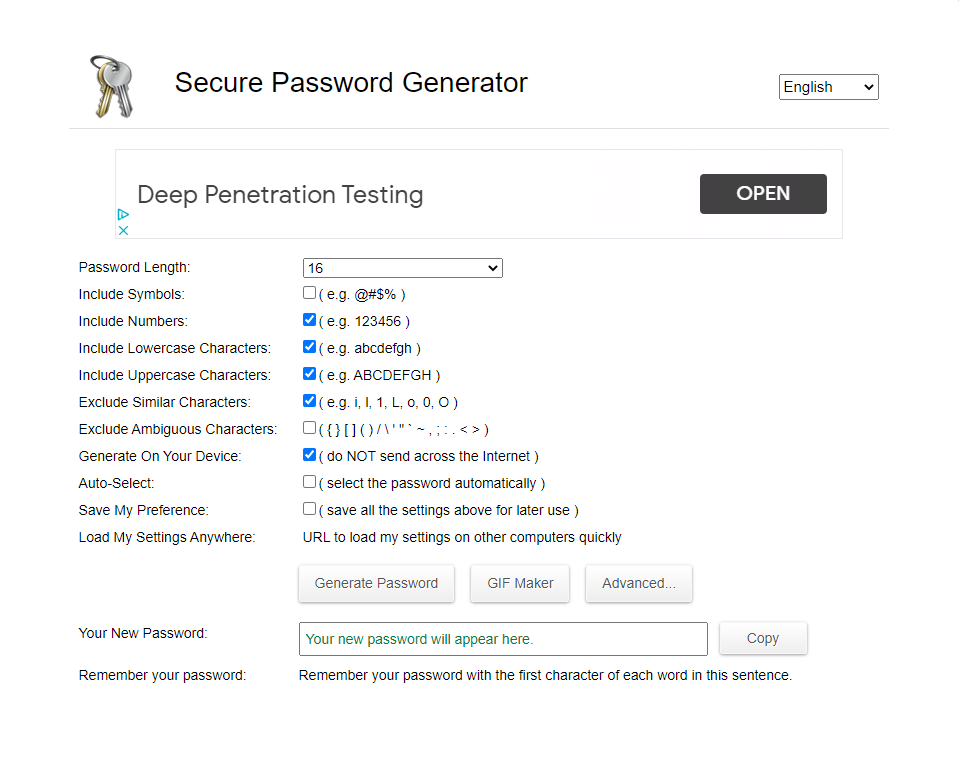Click the ad info triangle icon
The width and height of the screenshot is (959, 776).
click(x=123, y=214)
